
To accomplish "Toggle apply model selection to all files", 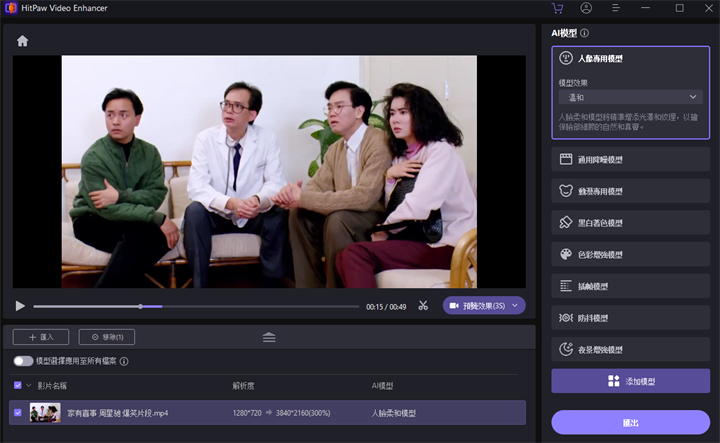I will (x=22, y=361).
